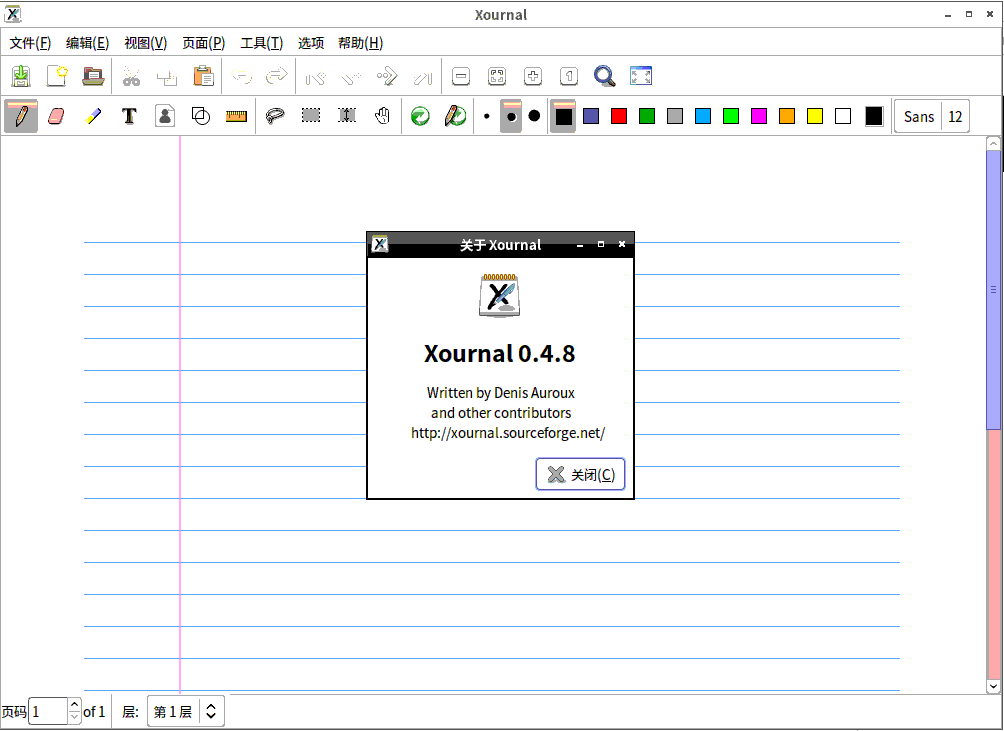The width and height of the screenshot is (1004, 731).
Task: Choose the Insert Image tool
Action: [165, 116]
